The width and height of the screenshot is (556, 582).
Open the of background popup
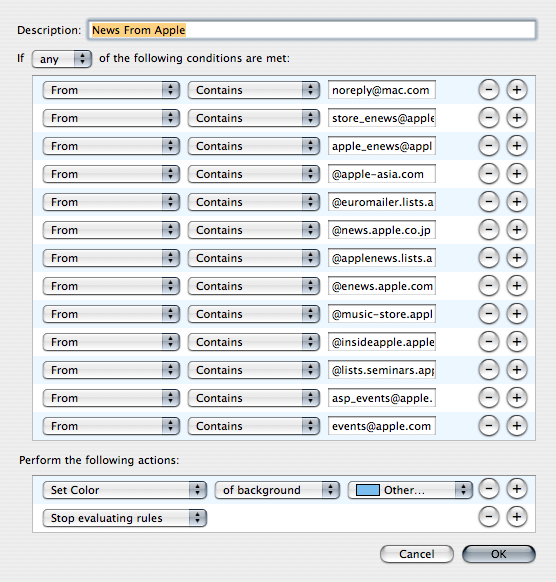coord(277,490)
